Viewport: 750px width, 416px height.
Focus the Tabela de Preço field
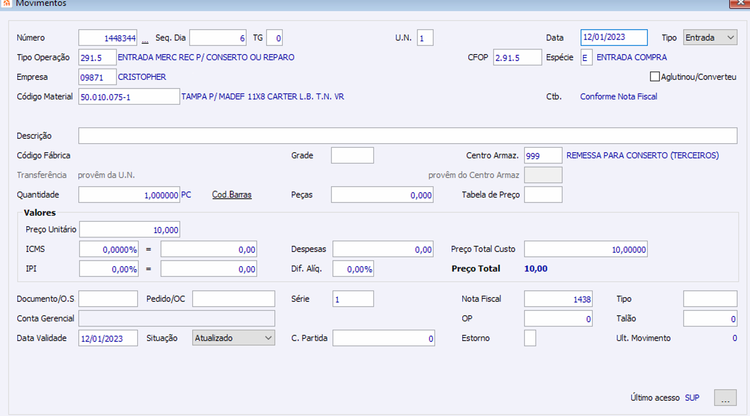pos(543,195)
